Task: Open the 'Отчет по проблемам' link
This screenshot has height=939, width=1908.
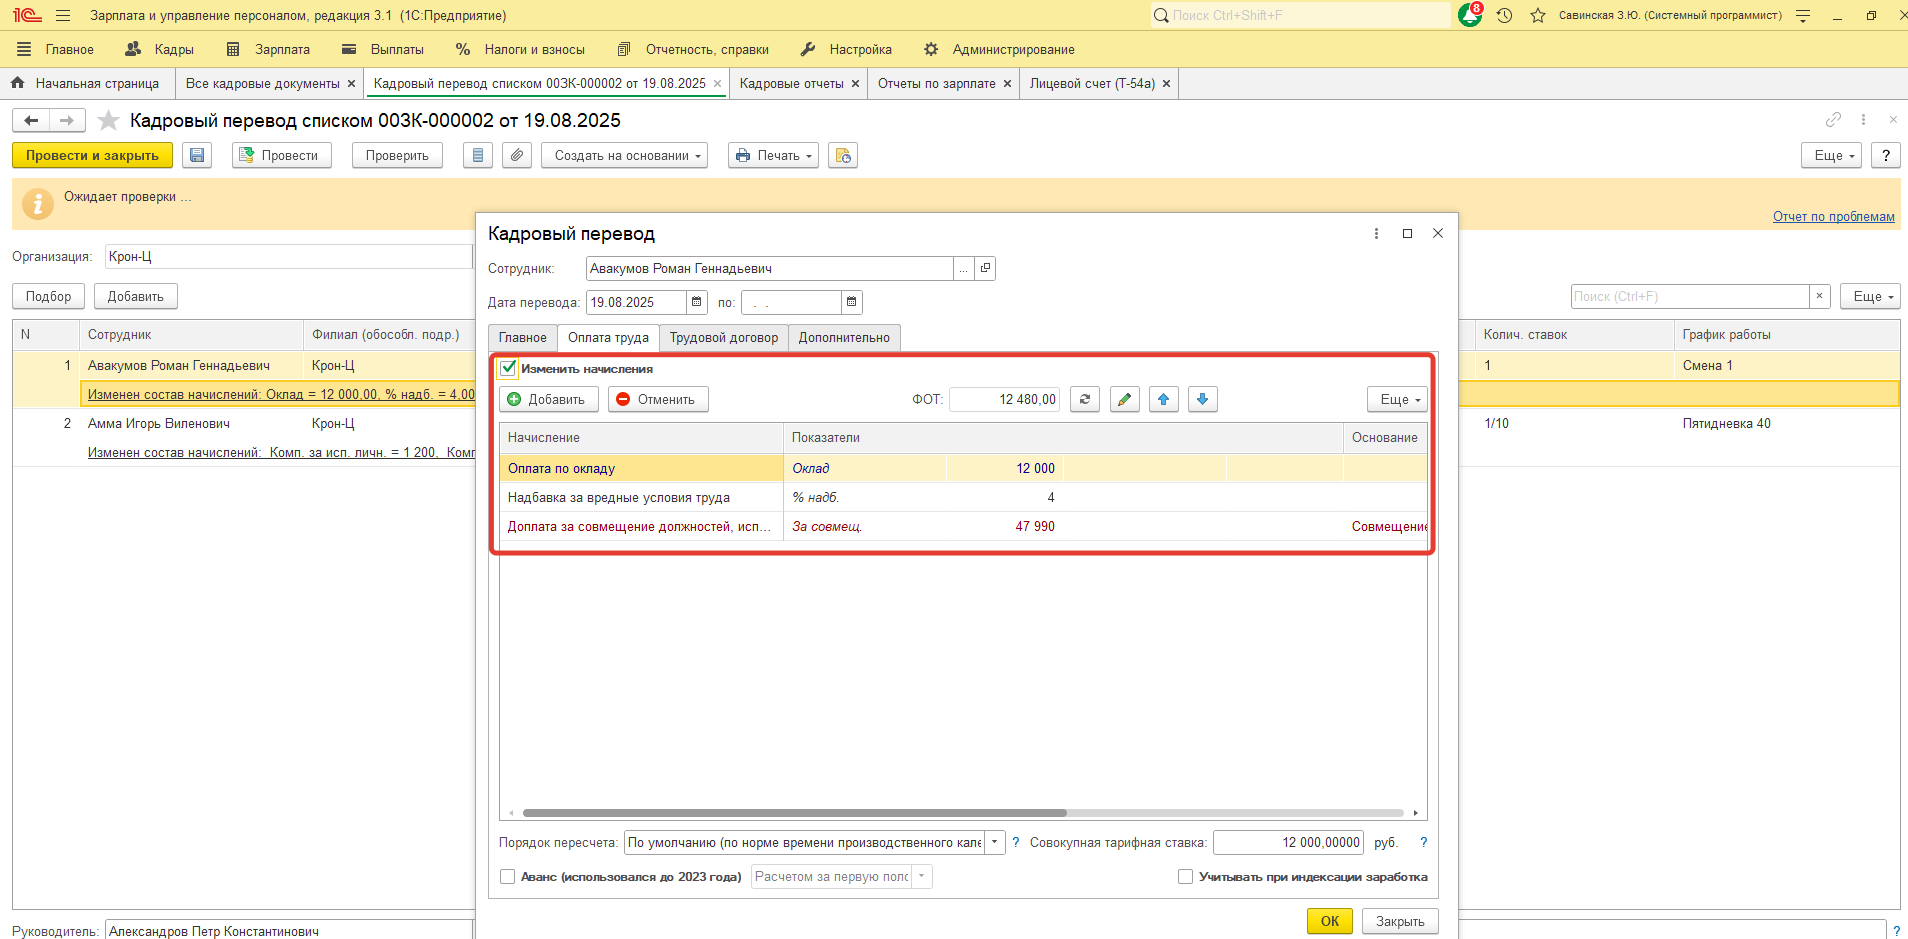Action: [1833, 216]
